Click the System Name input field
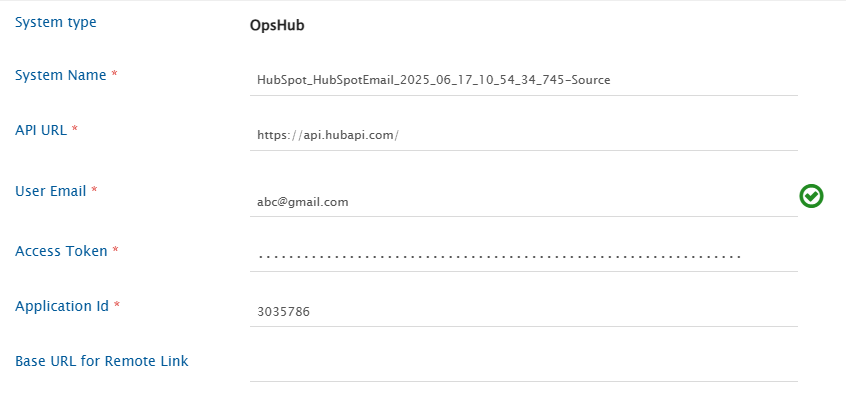Viewport: 846px width, 412px height. coord(523,79)
